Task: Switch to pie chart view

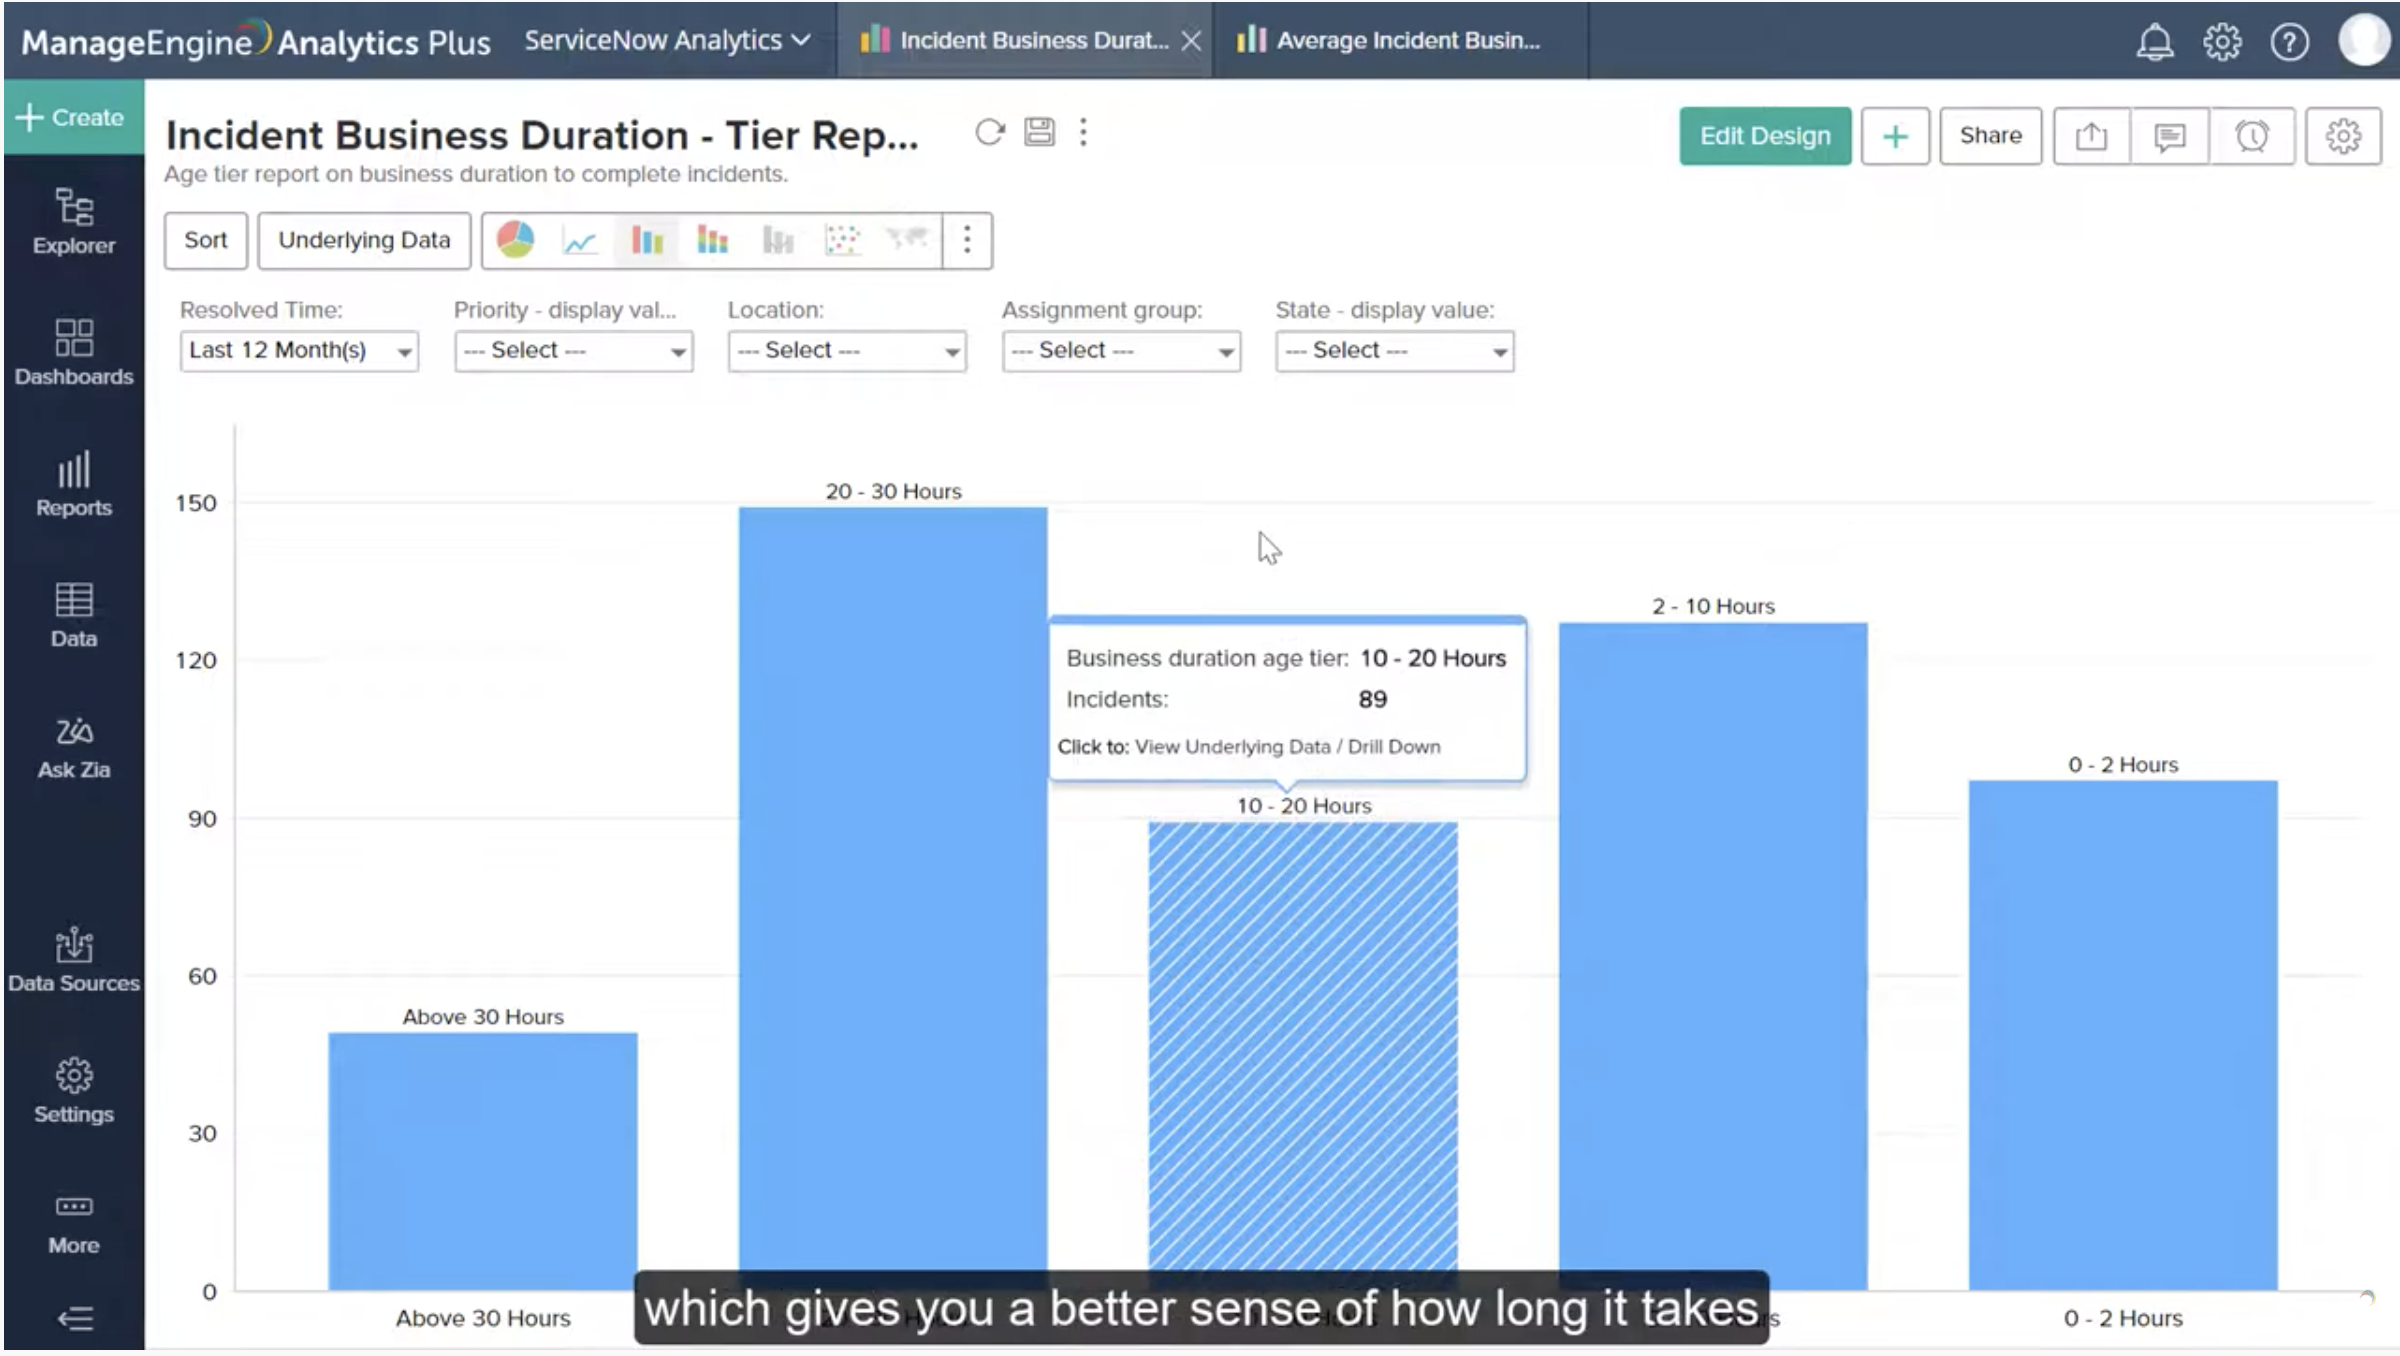Action: click(515, 240)
